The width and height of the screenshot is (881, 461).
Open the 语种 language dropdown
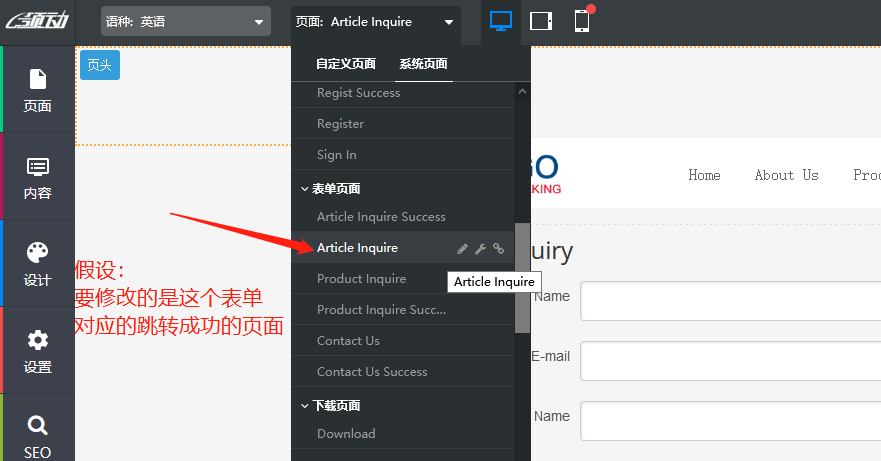coord(185,21)
